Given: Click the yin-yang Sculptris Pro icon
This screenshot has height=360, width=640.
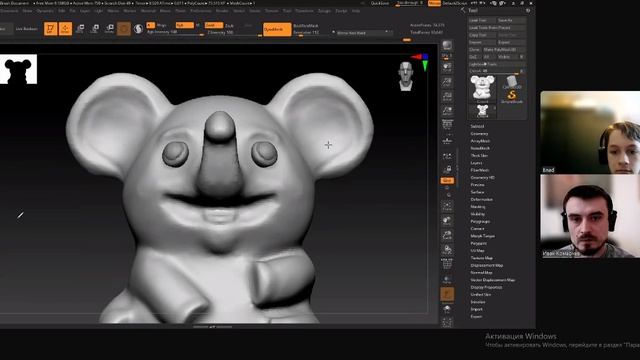Looking at the screenshot, I should tap(138, 29).
